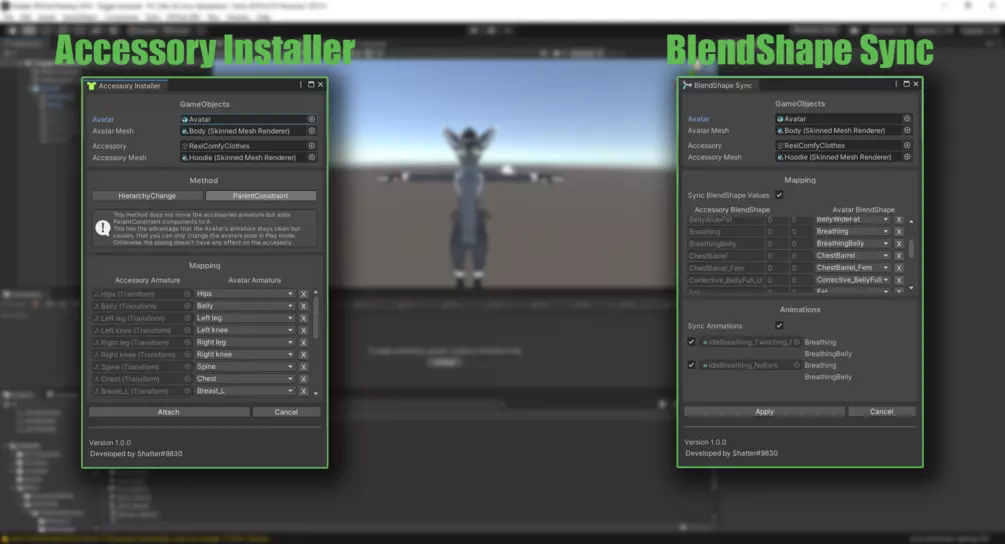This screenshot has width=1005, height=544.
Task: Select the BlendShape Sync window tab
Action: tap(718, 86)
